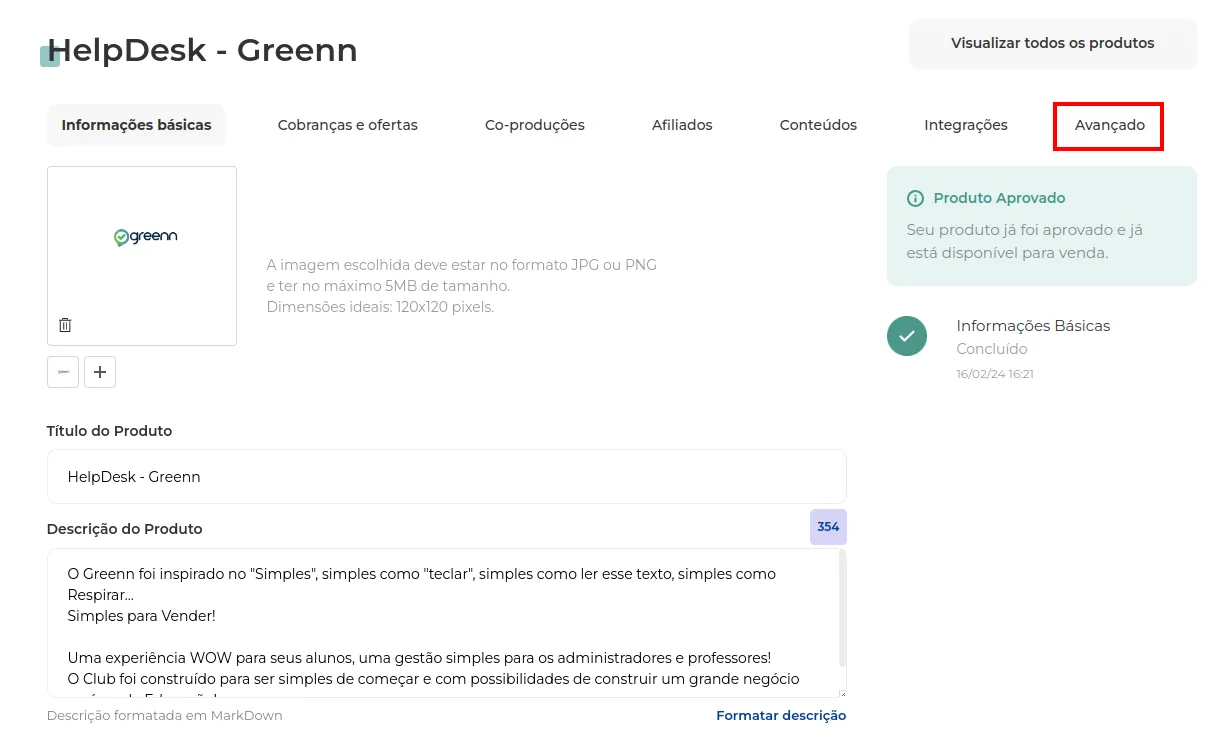Switch to the Avançado tab

point(1110,125)
